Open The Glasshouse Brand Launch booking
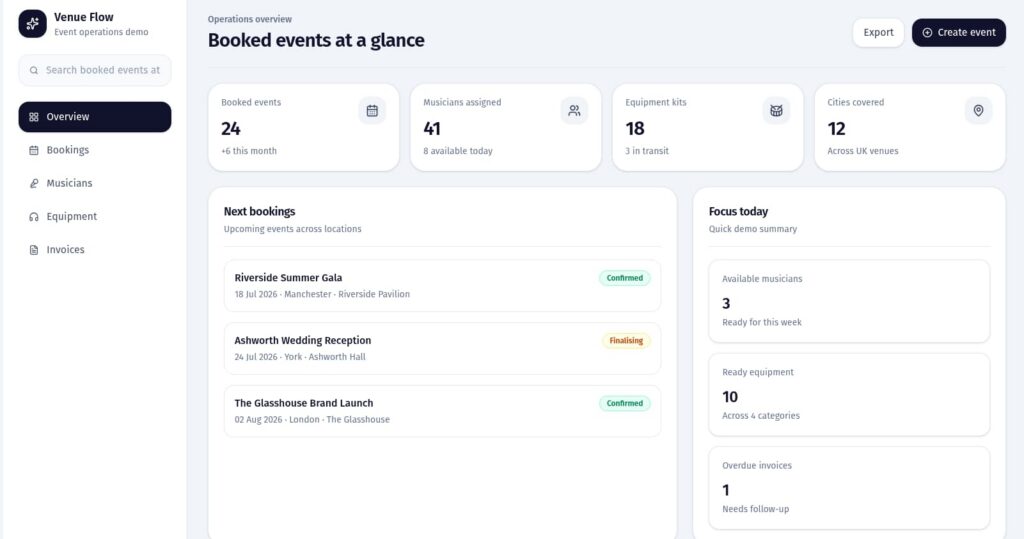 tap(442, 411)
